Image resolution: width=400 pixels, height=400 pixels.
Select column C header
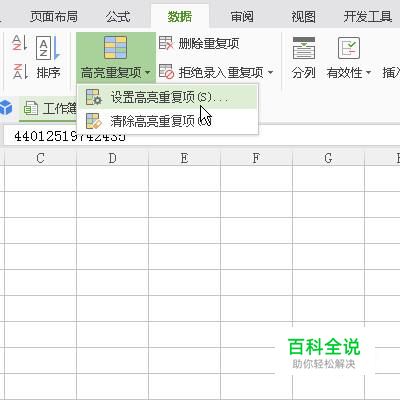pos(40,158)
